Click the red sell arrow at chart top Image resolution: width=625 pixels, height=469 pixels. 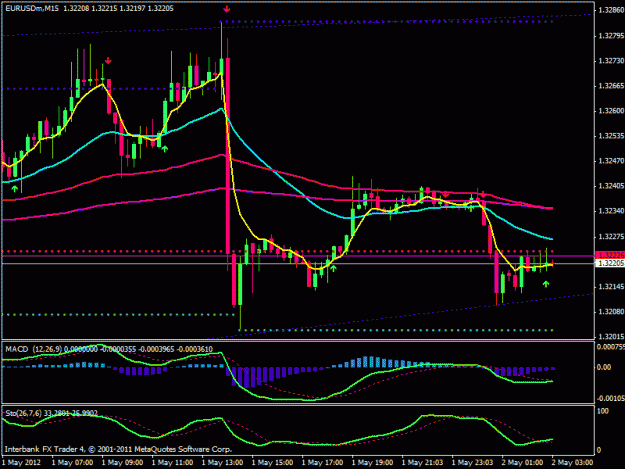(x=227, y=9)
